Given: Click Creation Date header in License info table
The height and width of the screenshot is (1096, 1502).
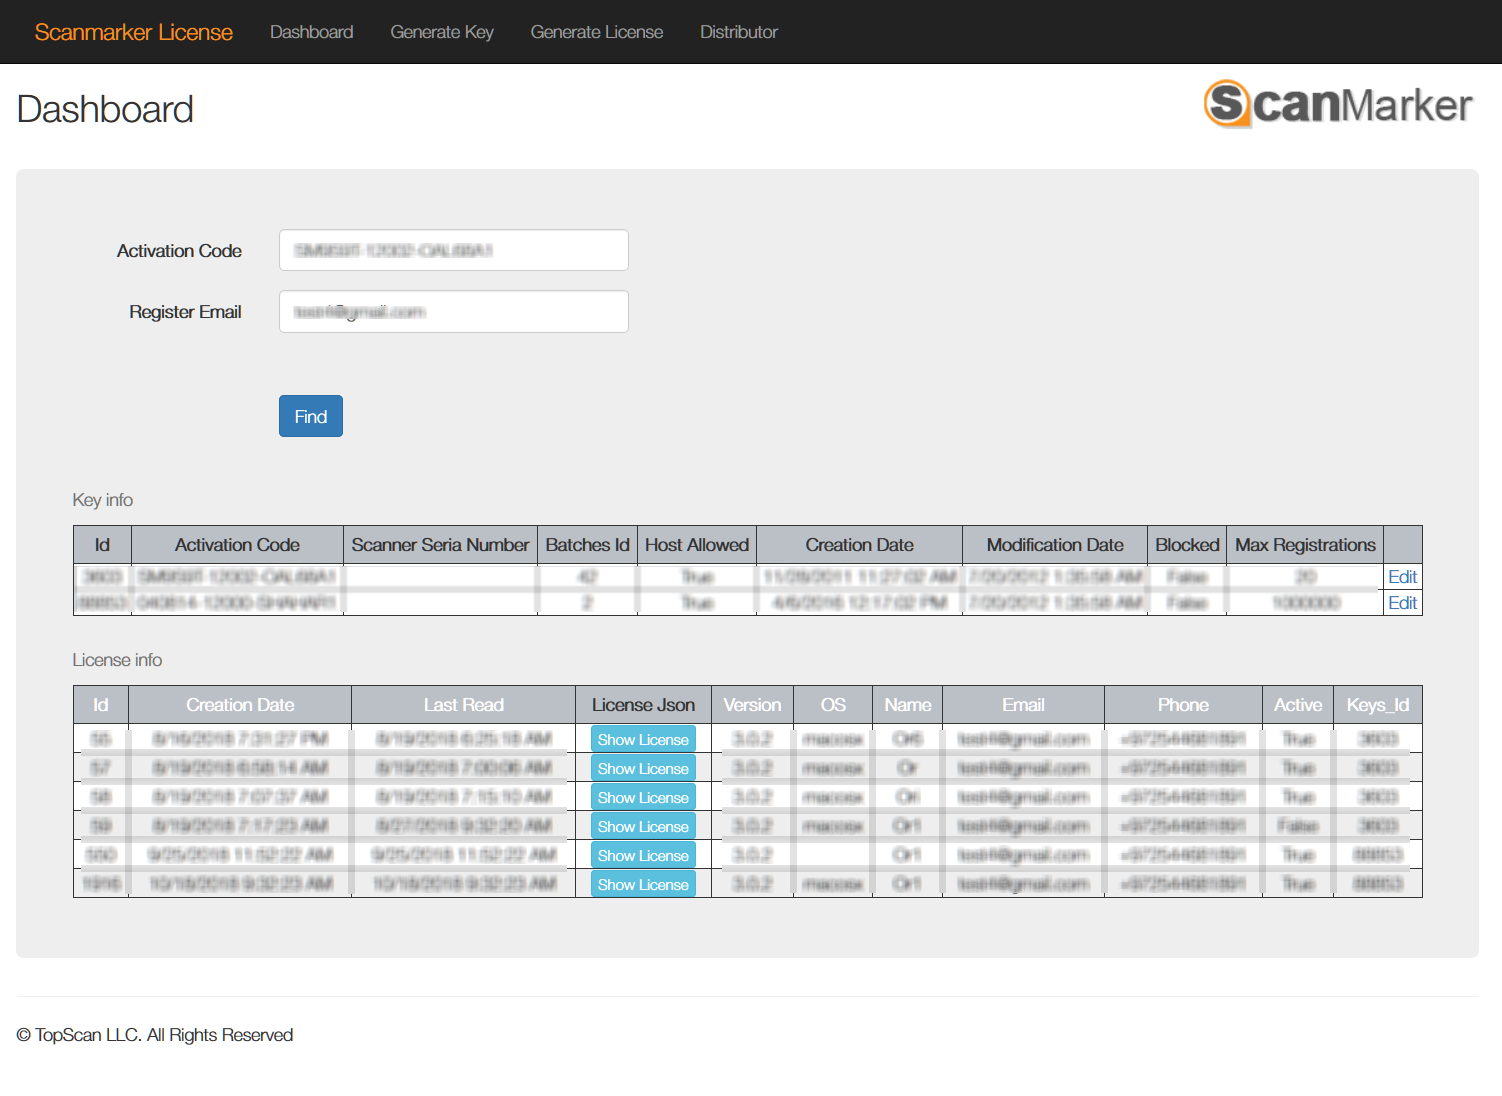Looking at the screenshot, I should [240, 705].
